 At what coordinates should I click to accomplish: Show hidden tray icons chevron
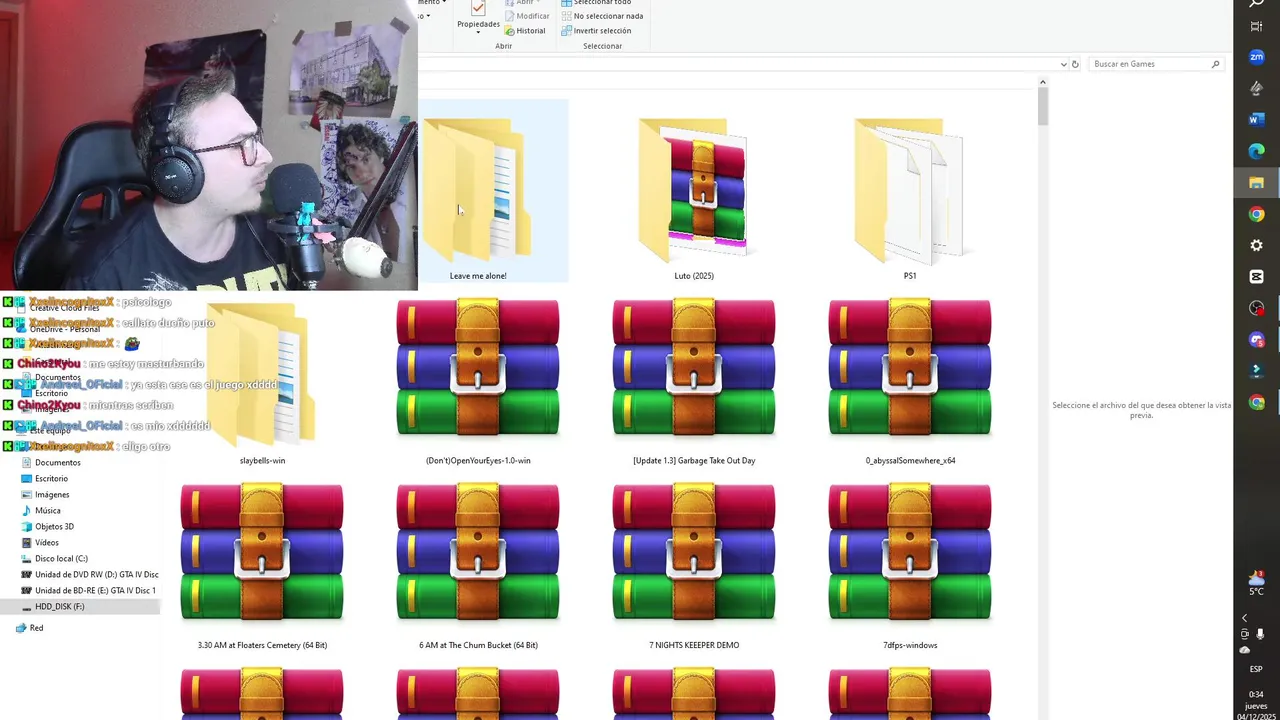click(x=1245, y=618)
